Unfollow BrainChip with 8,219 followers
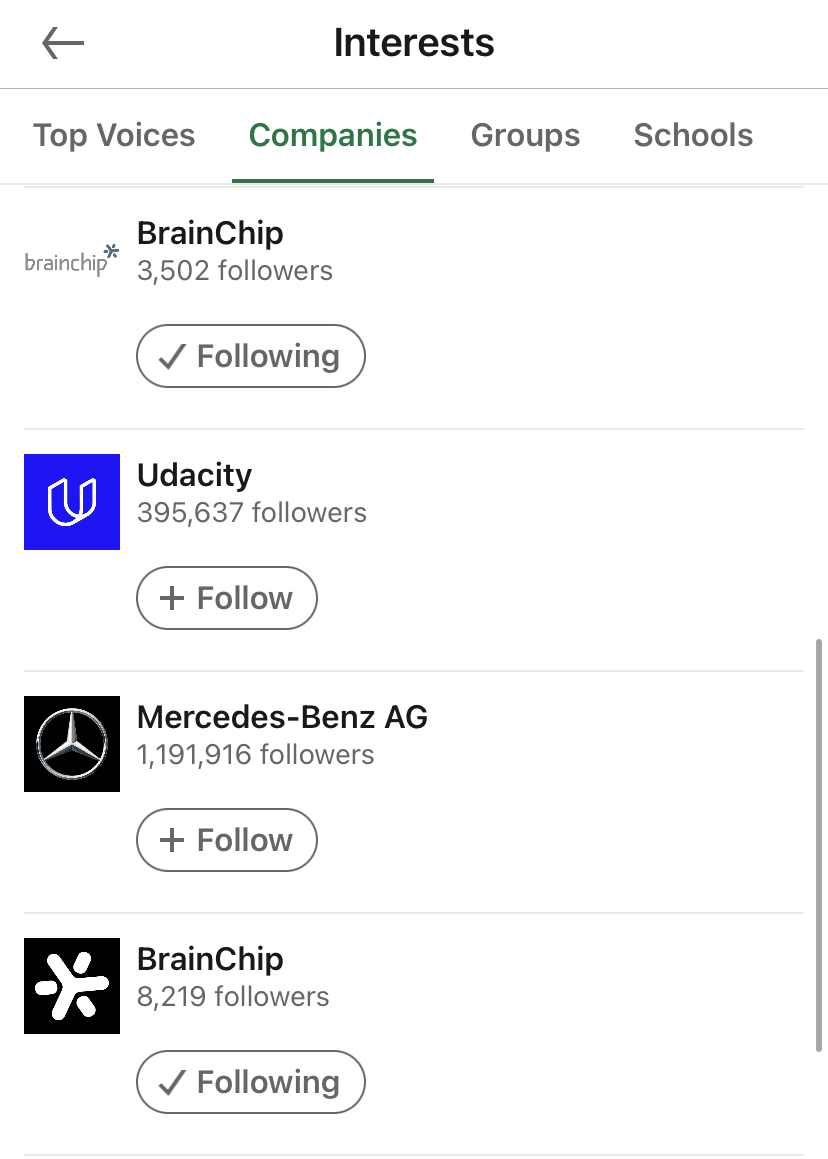828x1159 pixels. click(x=251, y=1082)
